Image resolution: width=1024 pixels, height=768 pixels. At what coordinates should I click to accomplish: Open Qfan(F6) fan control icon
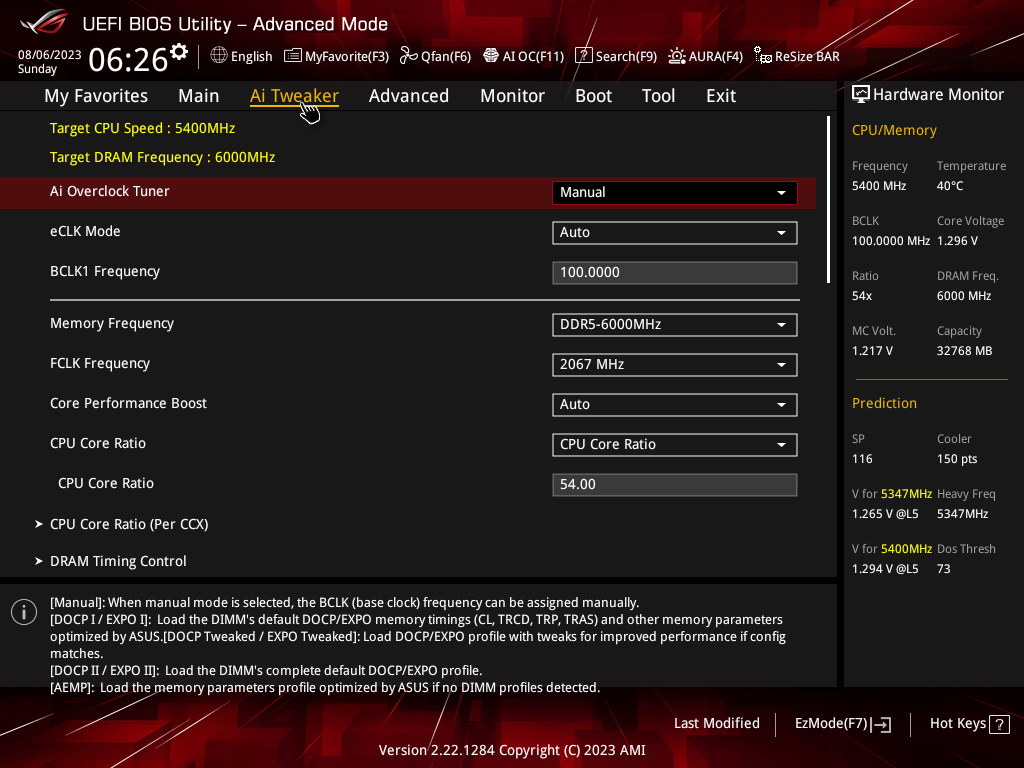click(409, 56)
